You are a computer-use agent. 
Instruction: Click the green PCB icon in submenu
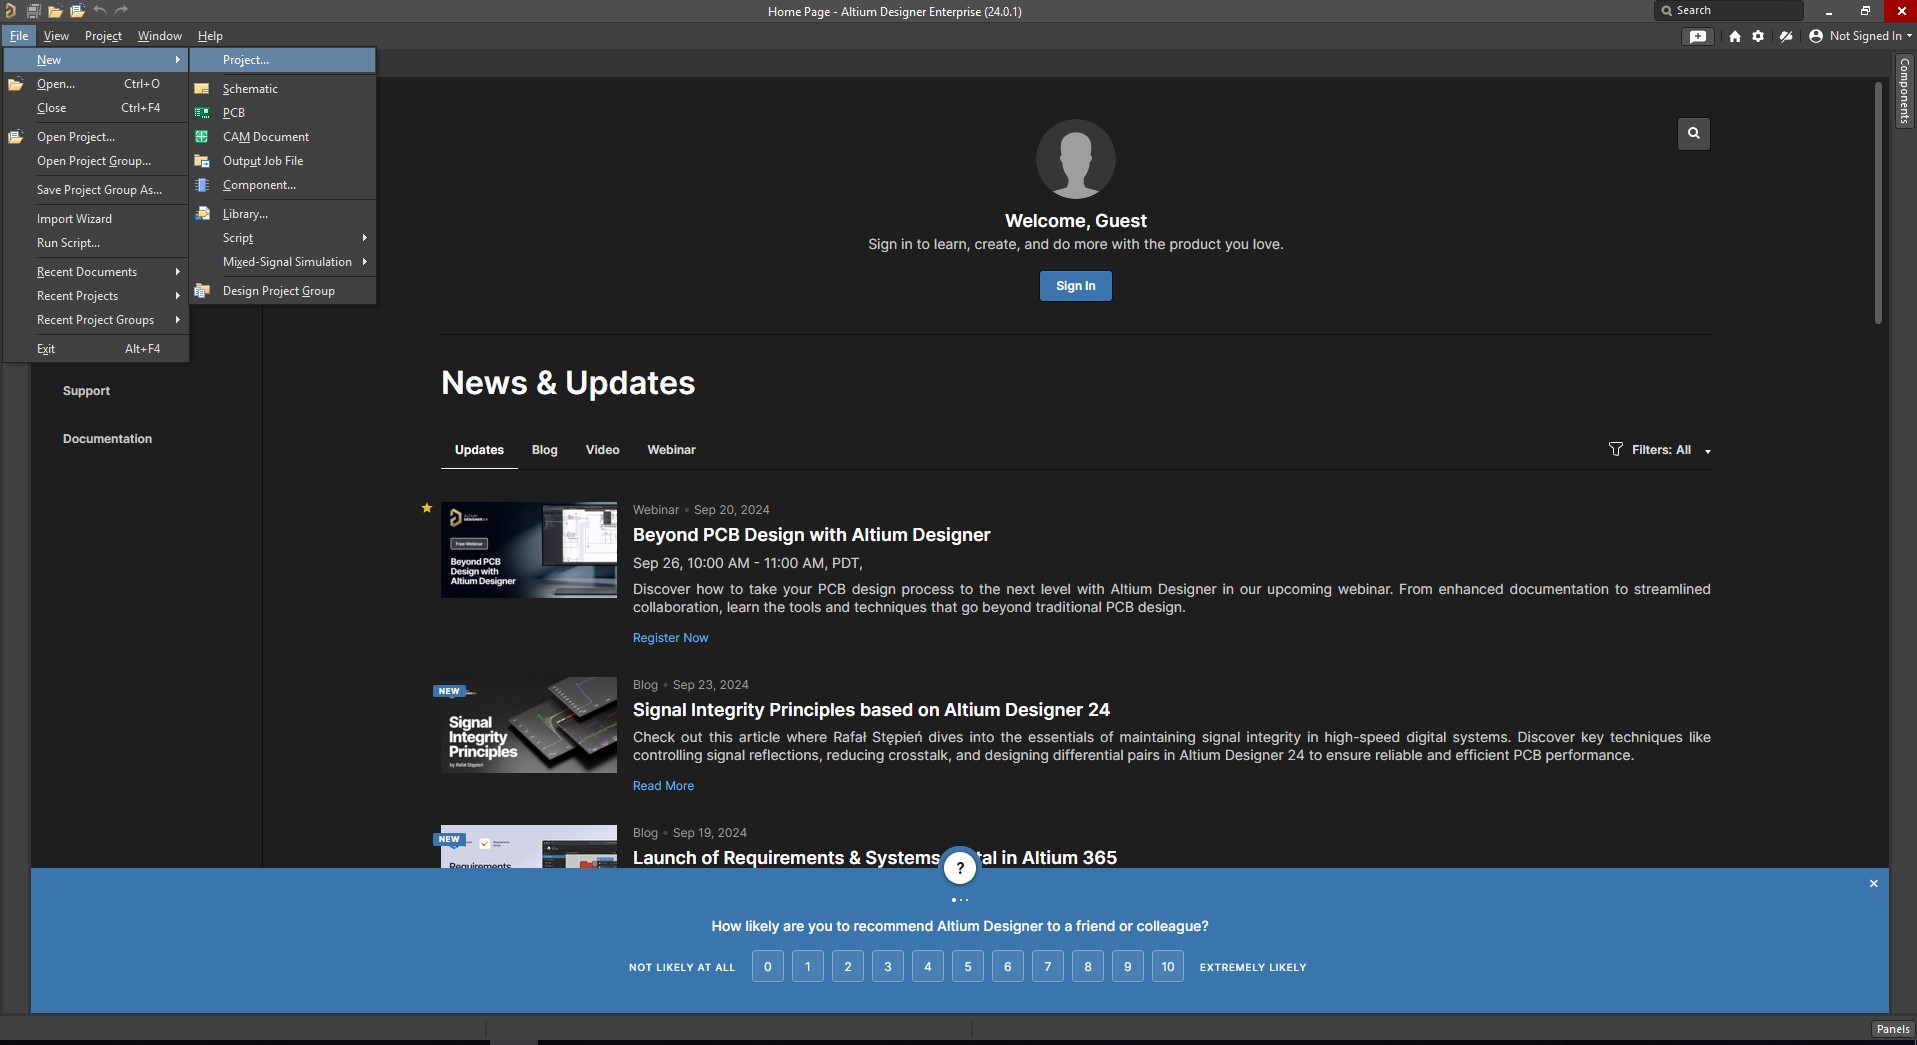click(202, 113)
